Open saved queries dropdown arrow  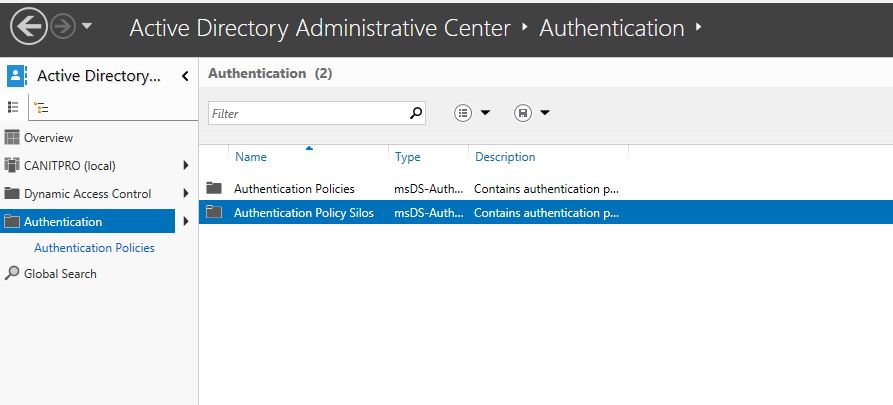pyautogui.click(x=545, y=113)
